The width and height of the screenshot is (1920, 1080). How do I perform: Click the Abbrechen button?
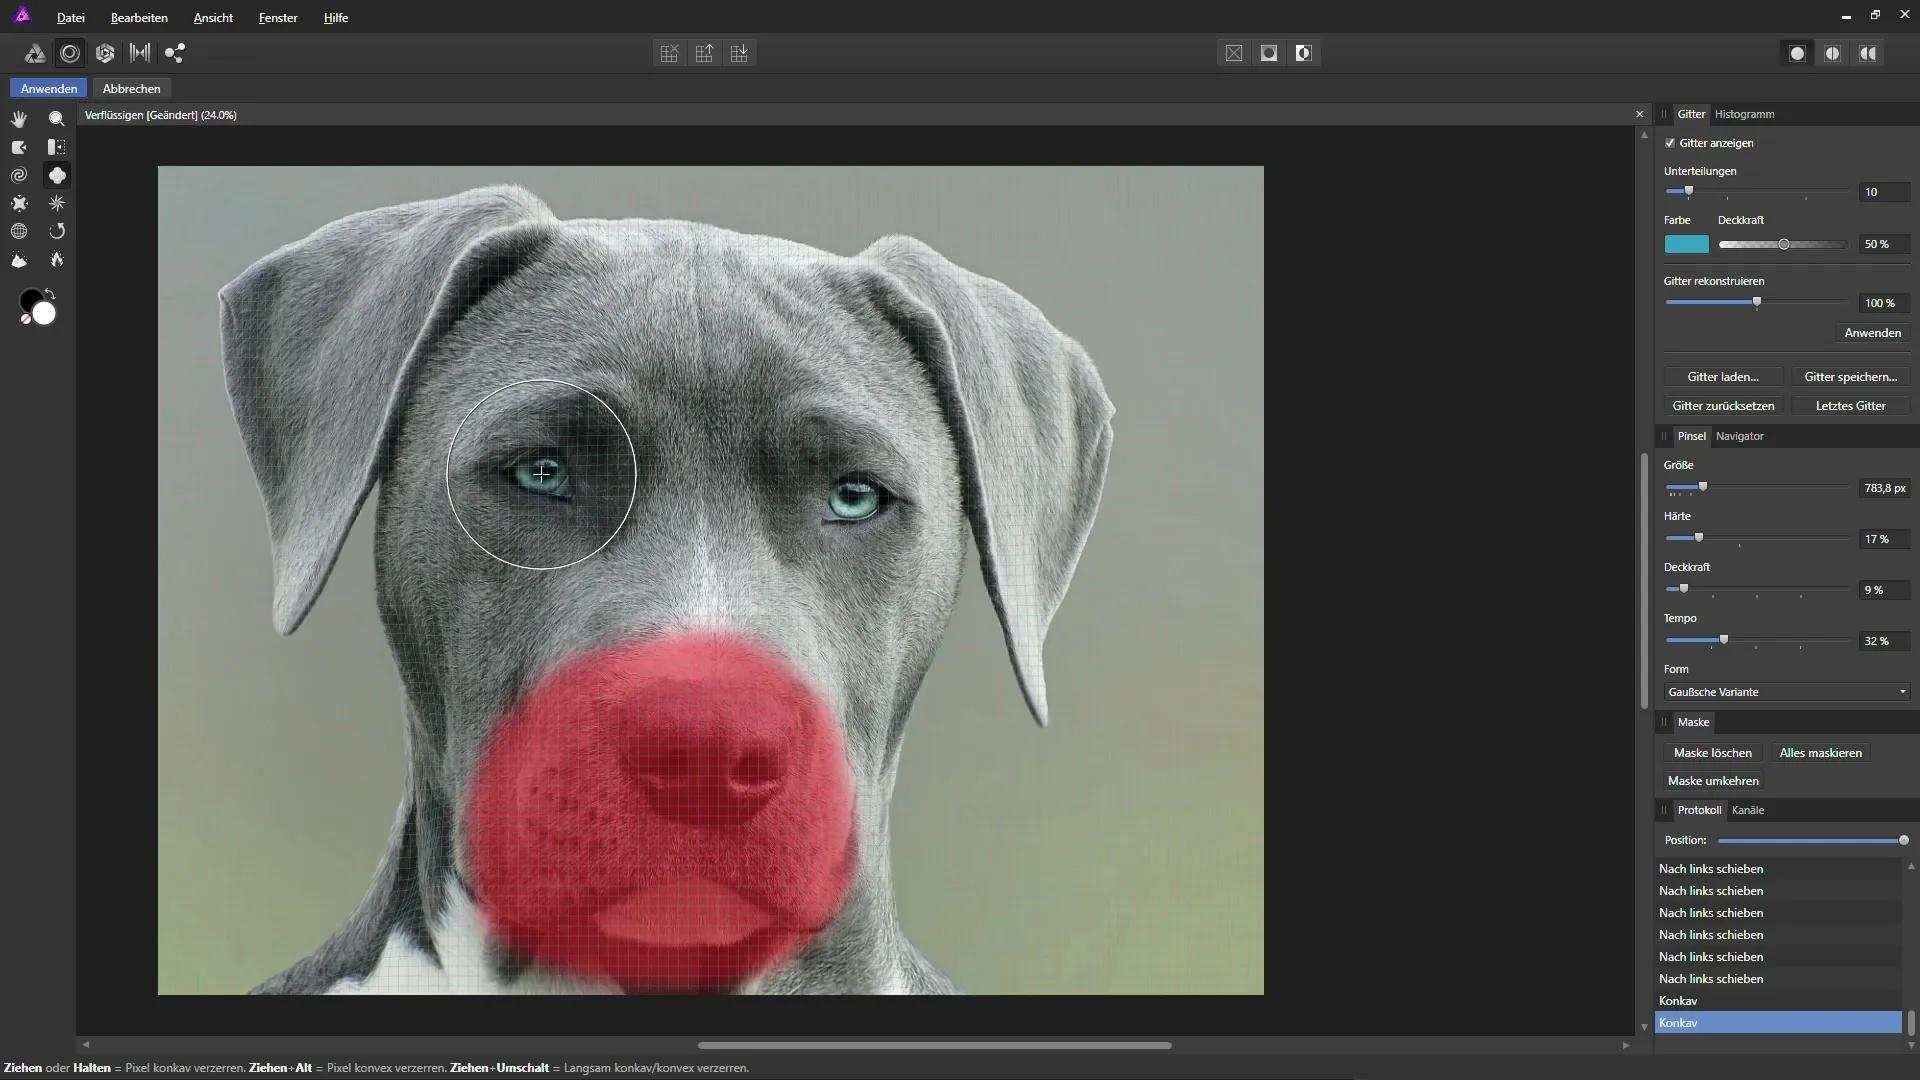pyautogui.click(x=131, y=89)
